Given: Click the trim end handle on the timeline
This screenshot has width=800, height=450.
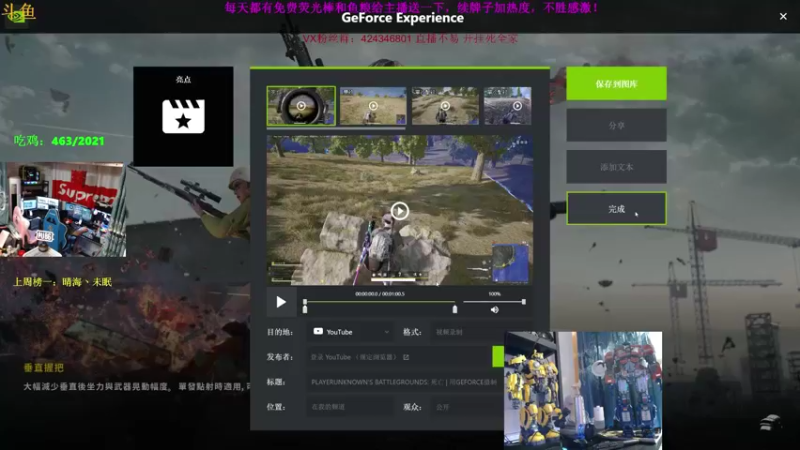Looking at the screenshot, I should click(455, 309).
